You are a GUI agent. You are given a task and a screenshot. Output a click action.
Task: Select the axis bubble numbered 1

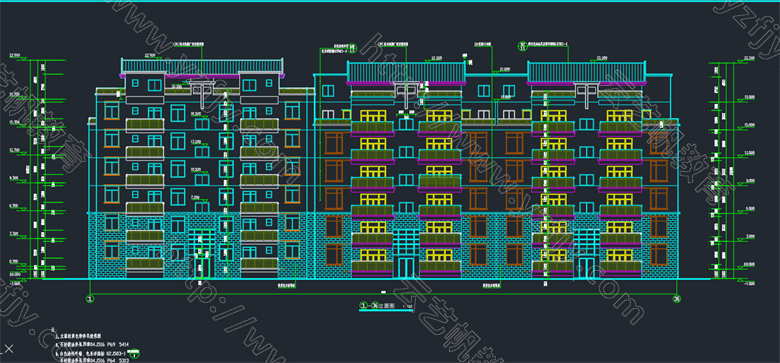(x=90, y=299)
